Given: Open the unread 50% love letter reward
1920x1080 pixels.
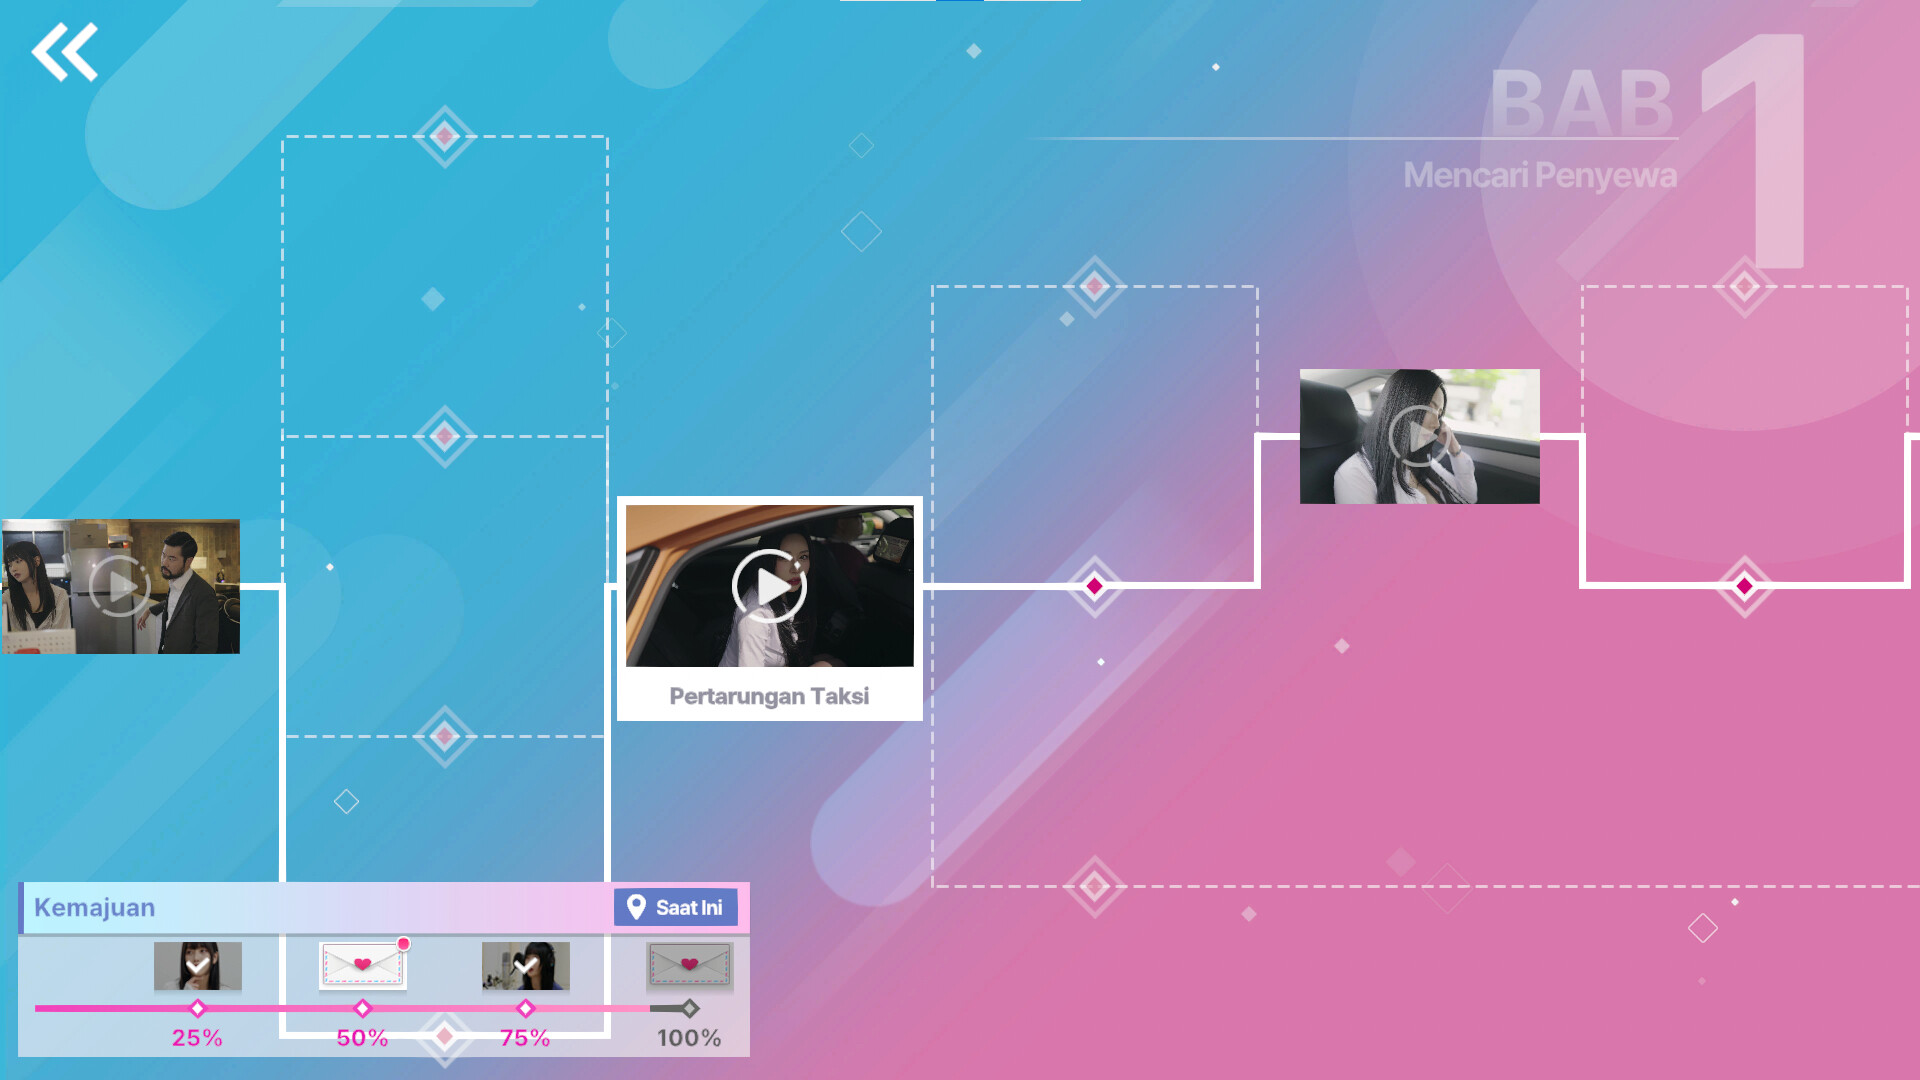Looking at the screenshot, I should (x=362, y=965).
